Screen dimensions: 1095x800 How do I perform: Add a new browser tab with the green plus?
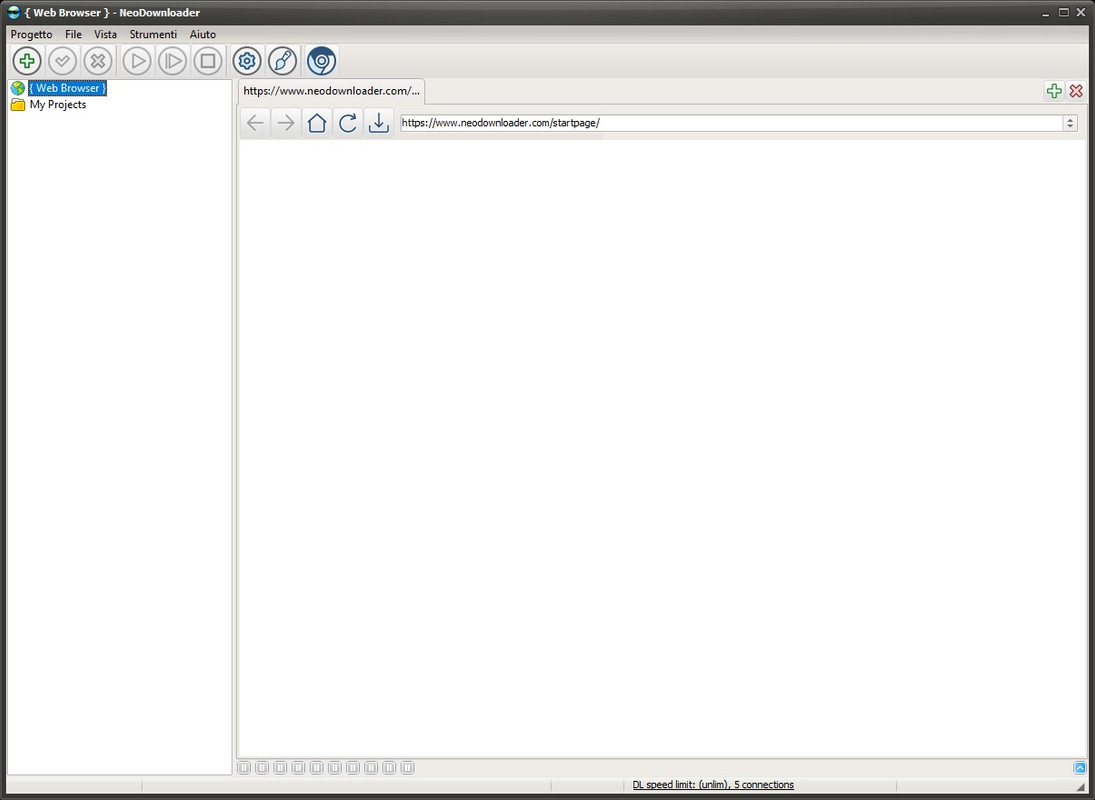pyautogui.click(x=1054, y=91)
